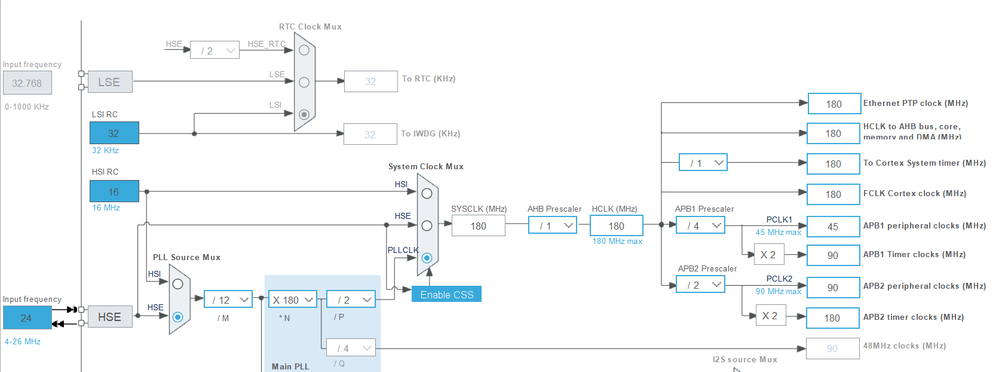999x372 pixels.
Task: Click the HSE input frequency 24 field
Action: pyautogui.click(x=27, y=318)
